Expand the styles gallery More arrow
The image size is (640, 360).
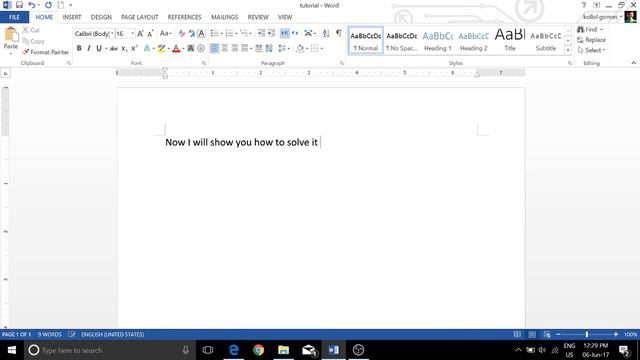(x=568, y=50)
